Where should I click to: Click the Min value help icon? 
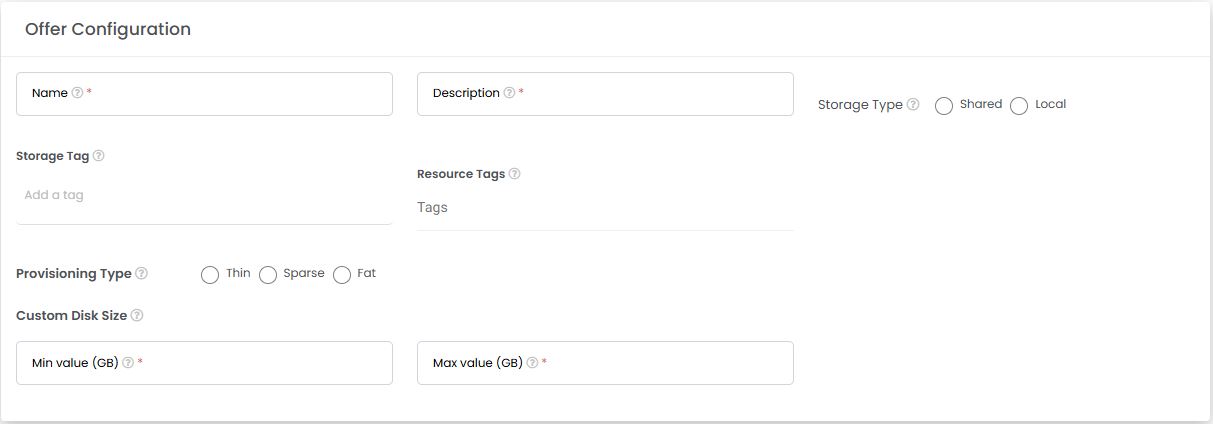pyautogui.click(x=128, y=363)
